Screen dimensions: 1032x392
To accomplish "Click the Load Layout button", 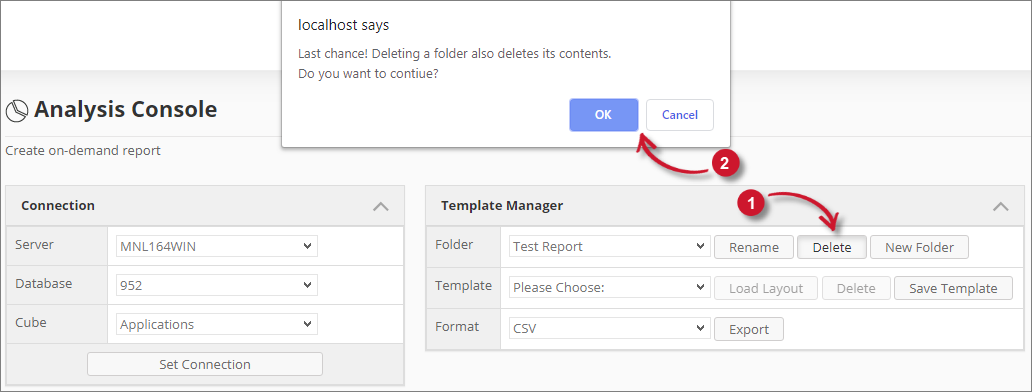I will [x=765, y=288].
